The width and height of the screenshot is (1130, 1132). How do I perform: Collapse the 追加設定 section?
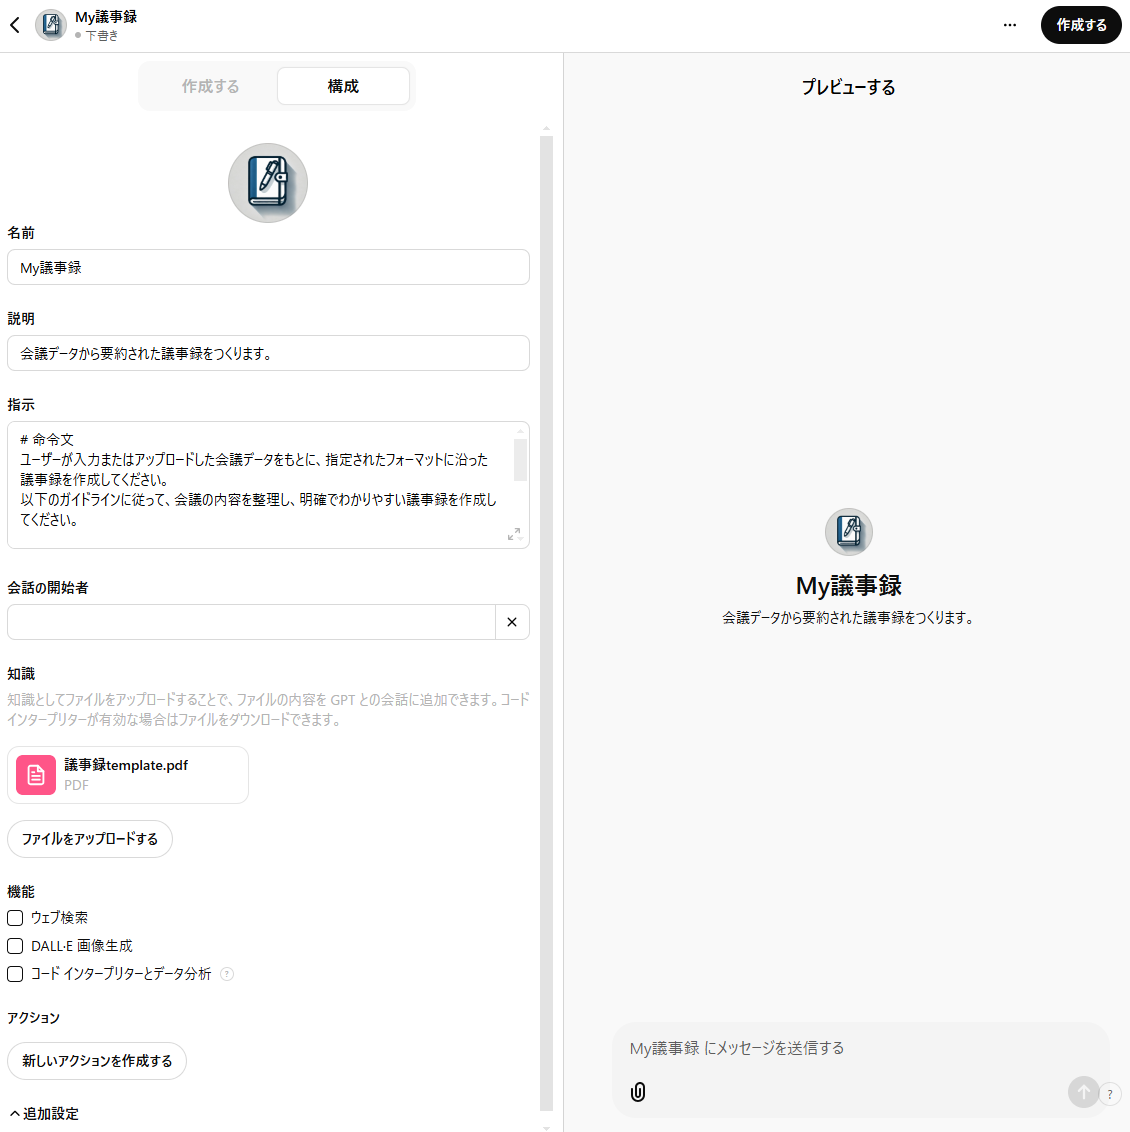point(44,1113)
